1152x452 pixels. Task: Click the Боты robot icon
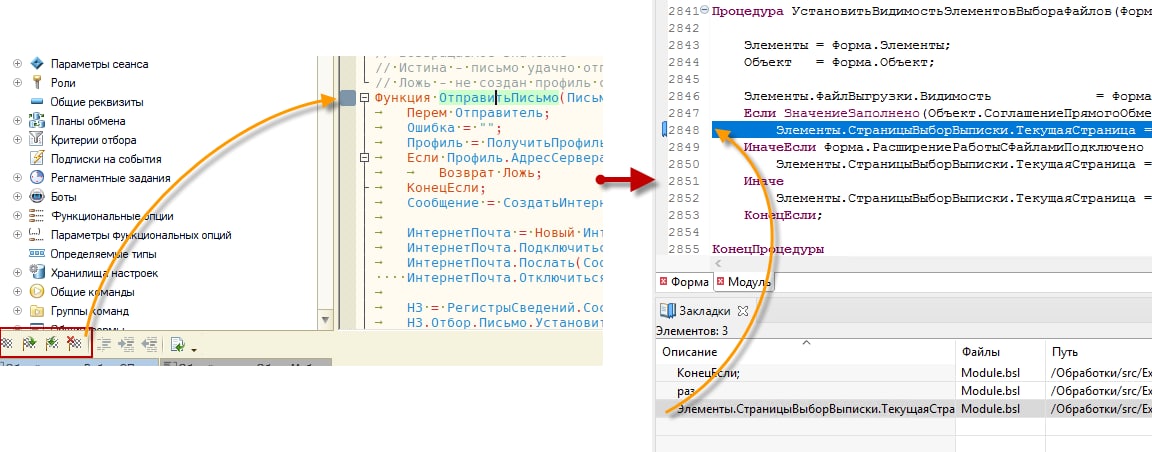(x=37, y=197)
